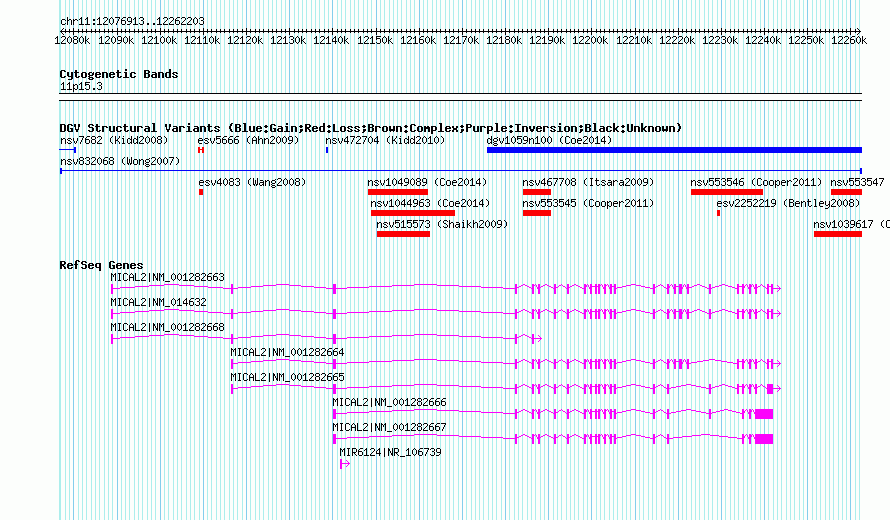Select MIR6124|NR_106739 gene label

[x=390, y=452]
